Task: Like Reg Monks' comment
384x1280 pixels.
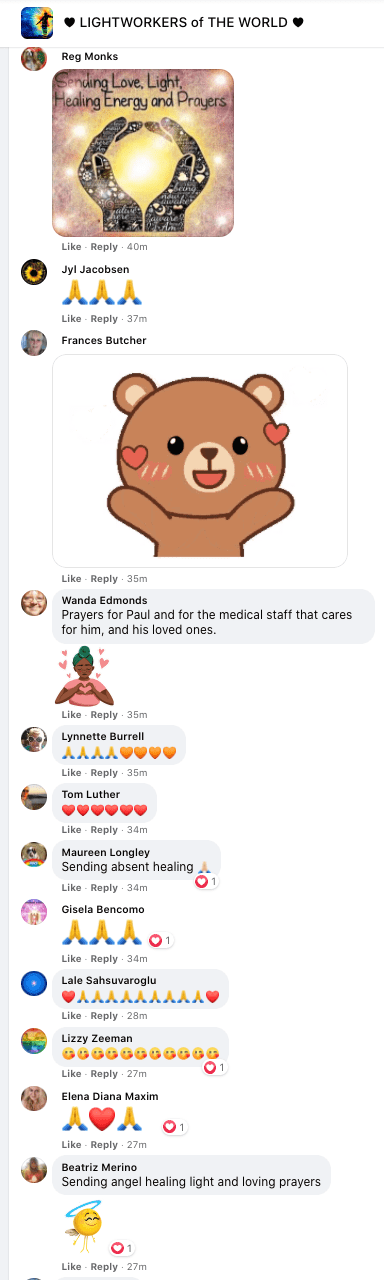Action: tap(71, 247)
